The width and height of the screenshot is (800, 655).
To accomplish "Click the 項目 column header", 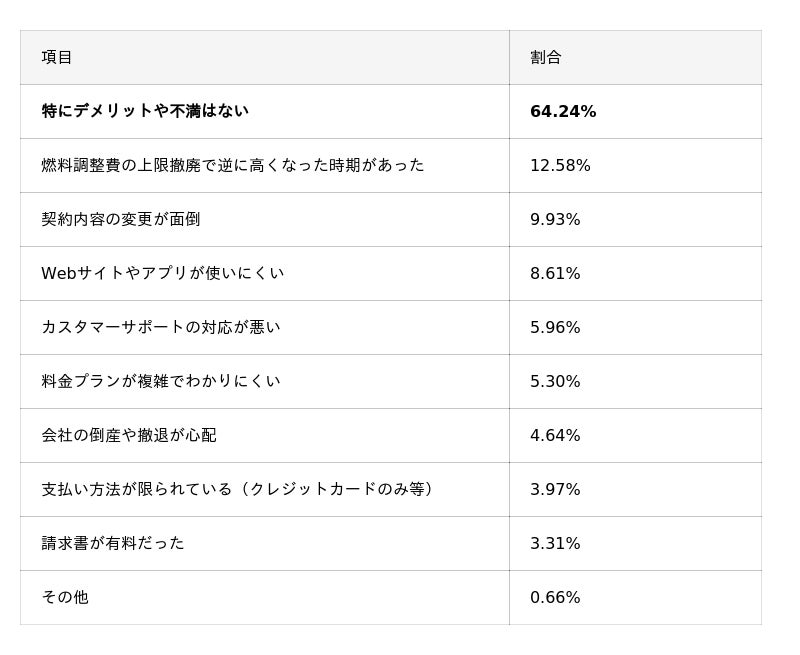I will (57, 57).
